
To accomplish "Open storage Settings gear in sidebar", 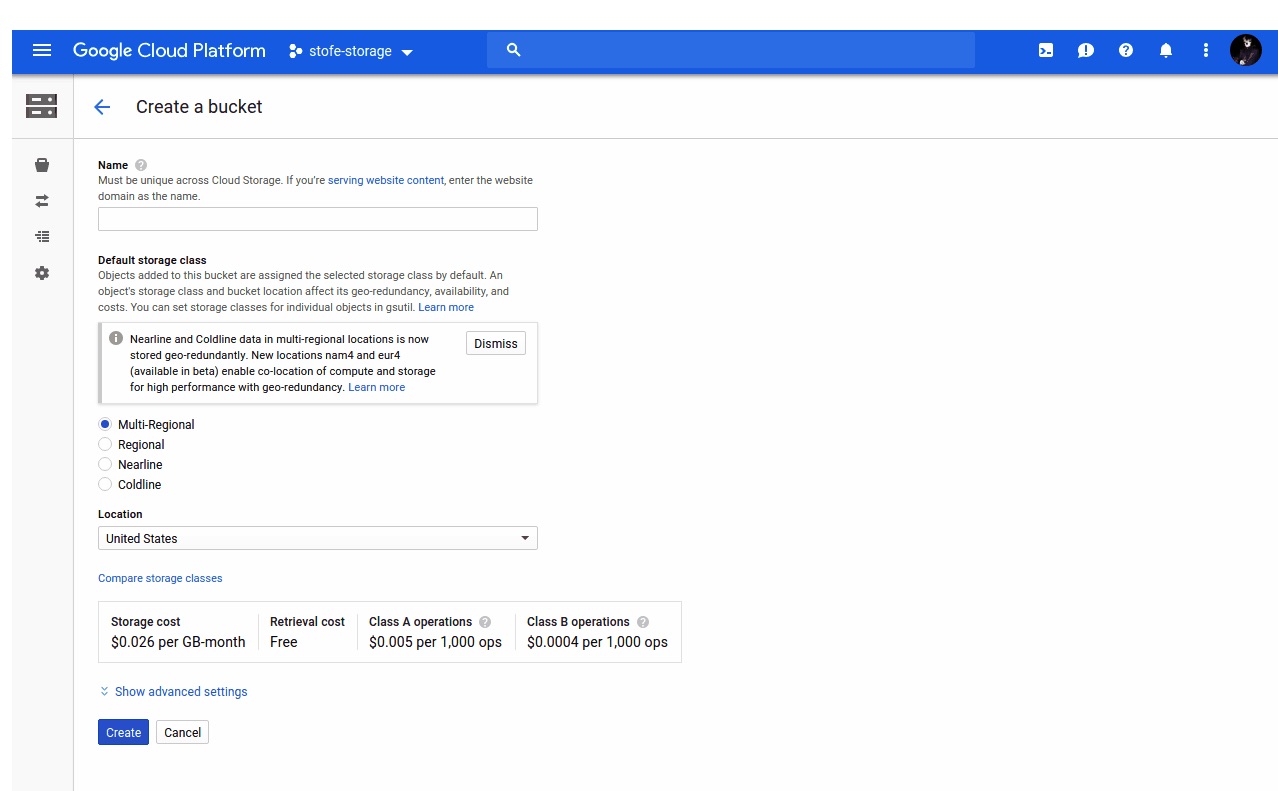I will pos(41,273).
